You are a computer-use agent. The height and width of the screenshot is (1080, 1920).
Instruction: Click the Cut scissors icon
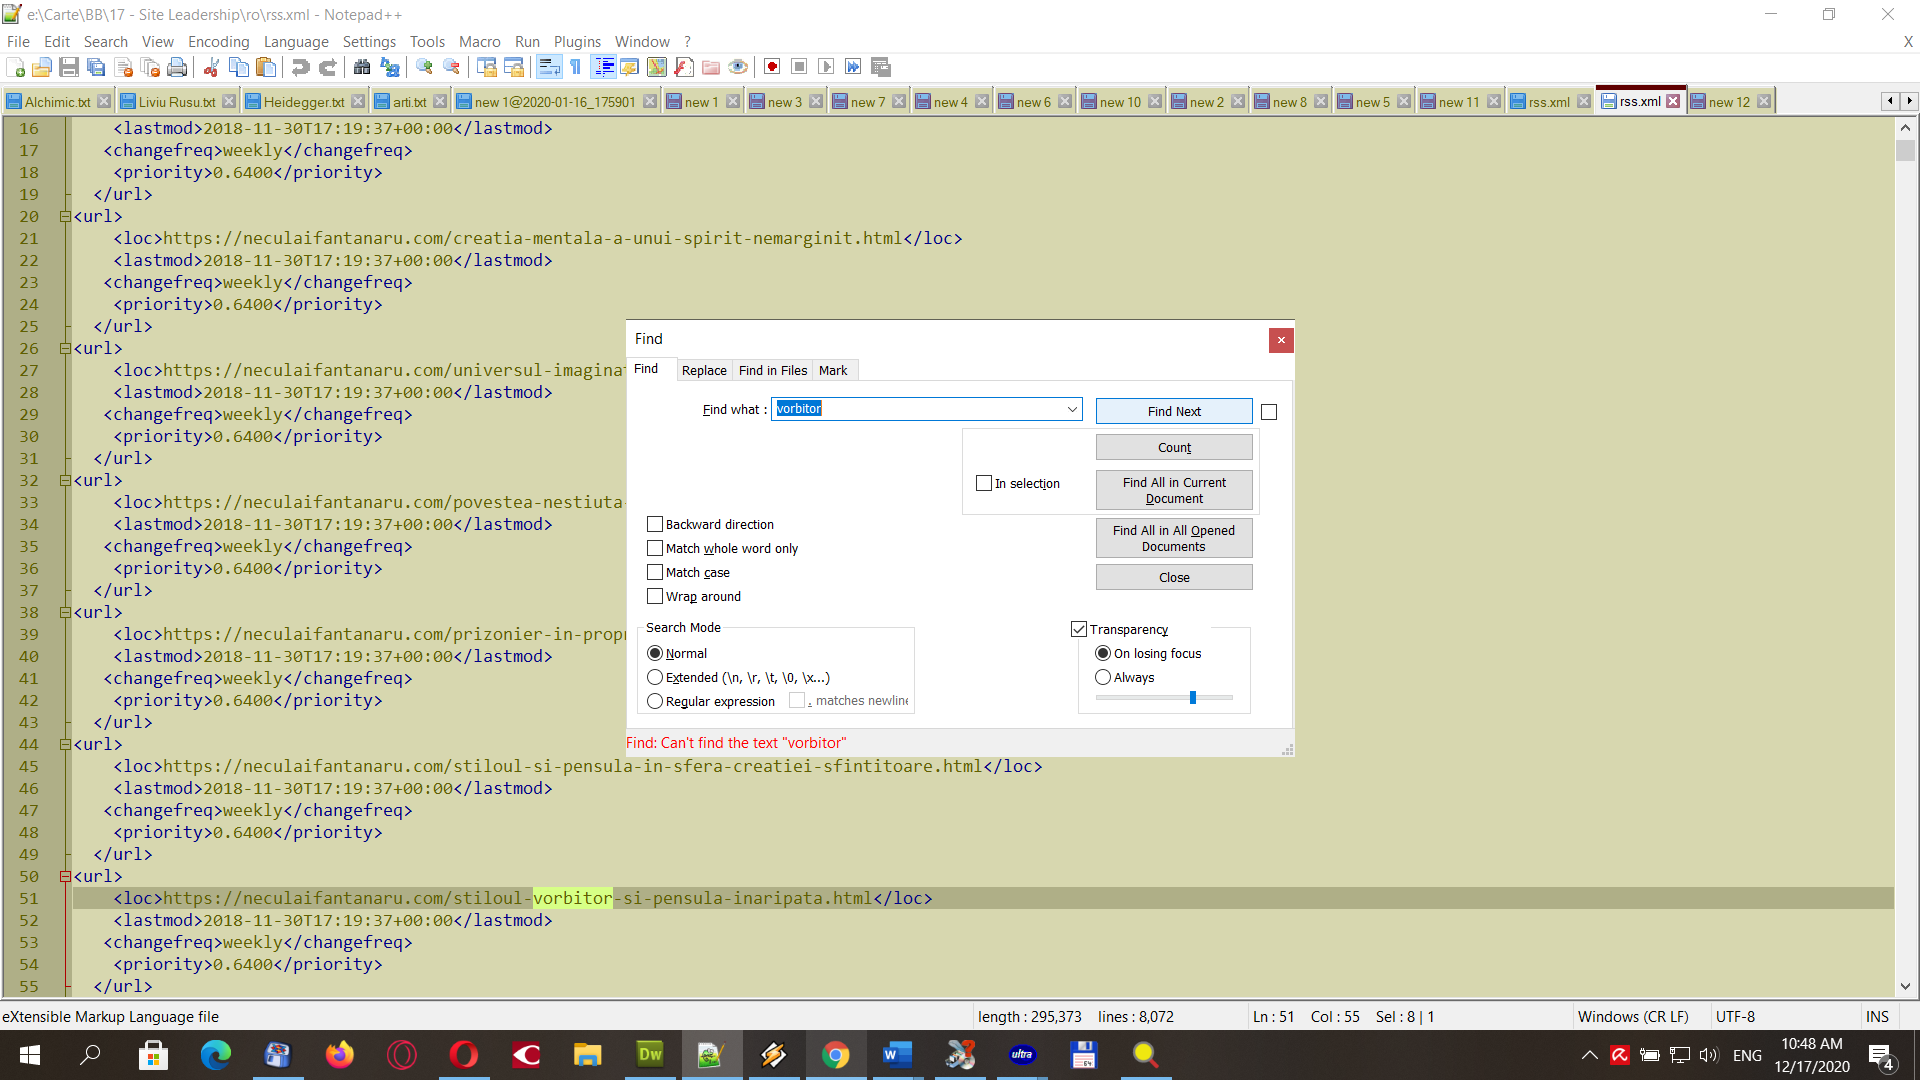[x=211, y=67]
